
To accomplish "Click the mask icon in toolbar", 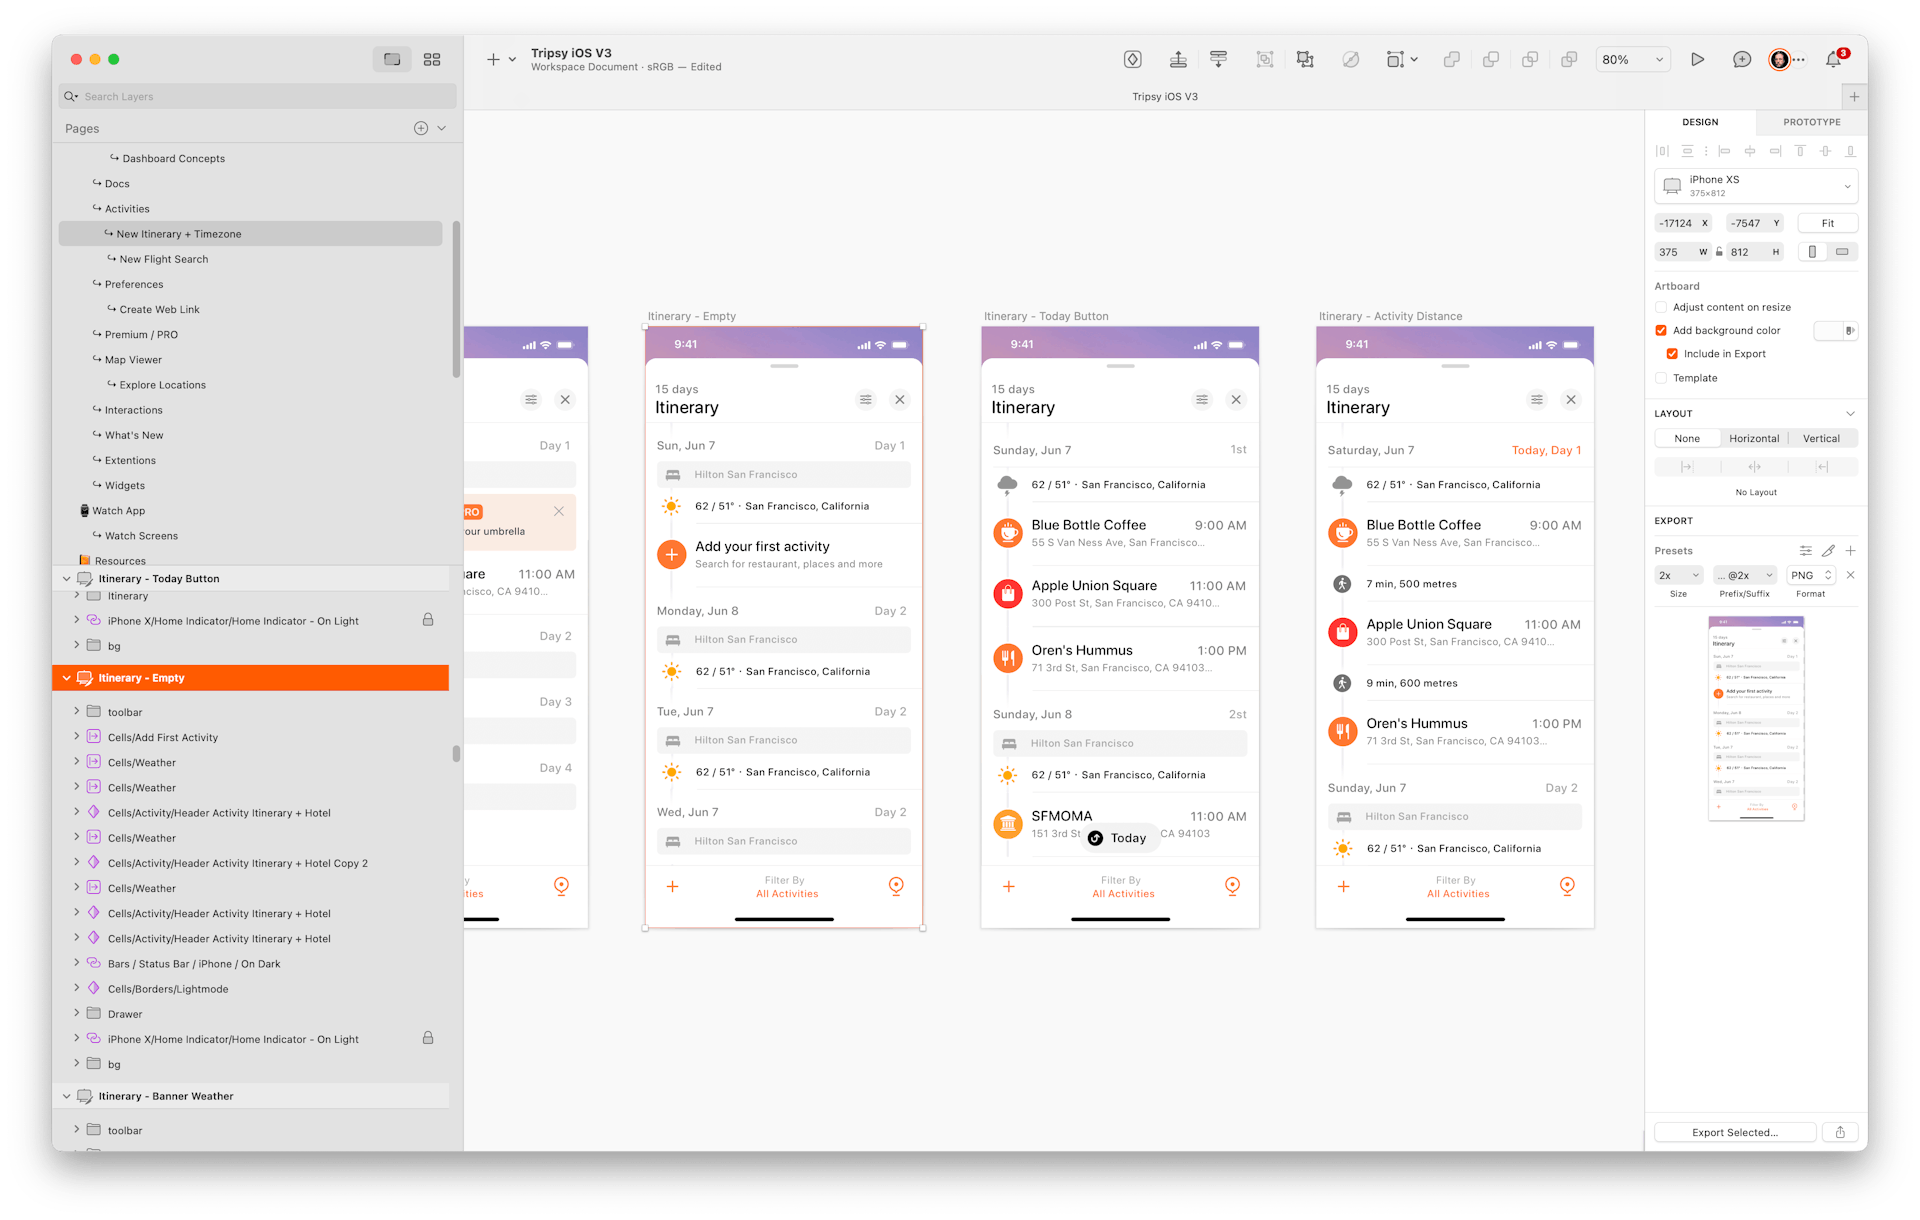I will tap(1350, 57).
